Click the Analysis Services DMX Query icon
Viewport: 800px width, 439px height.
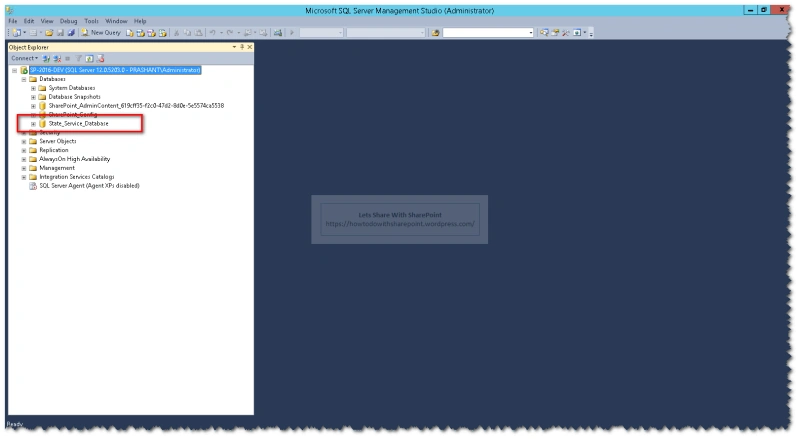coord(152,33)
